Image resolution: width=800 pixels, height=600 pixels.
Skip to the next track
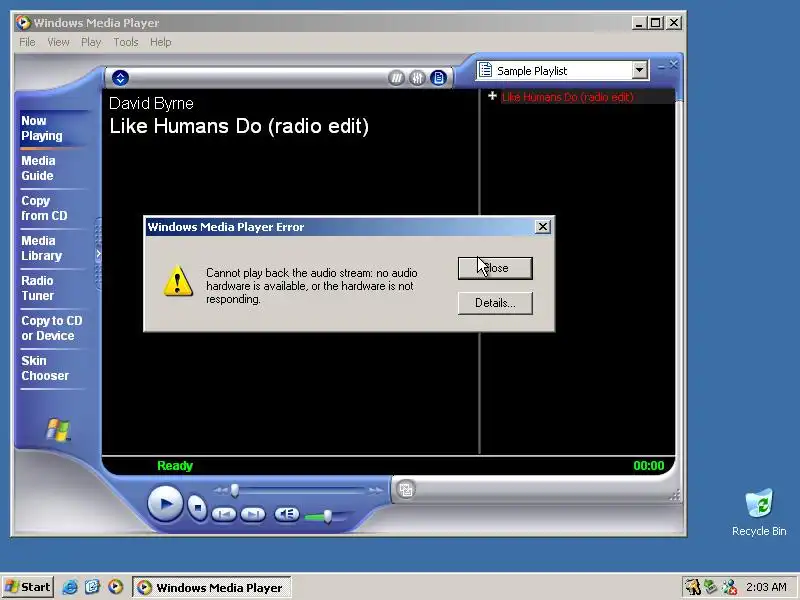pyautogui.click(x=253, y=514)
